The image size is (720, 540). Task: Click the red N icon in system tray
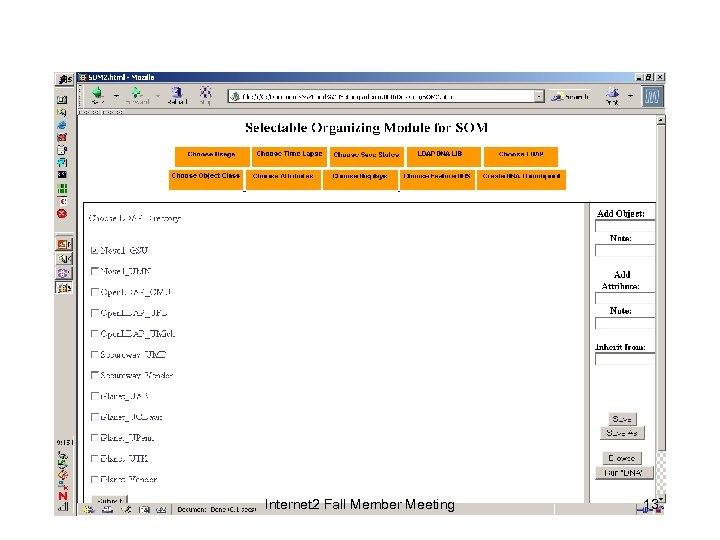point(63,496)
